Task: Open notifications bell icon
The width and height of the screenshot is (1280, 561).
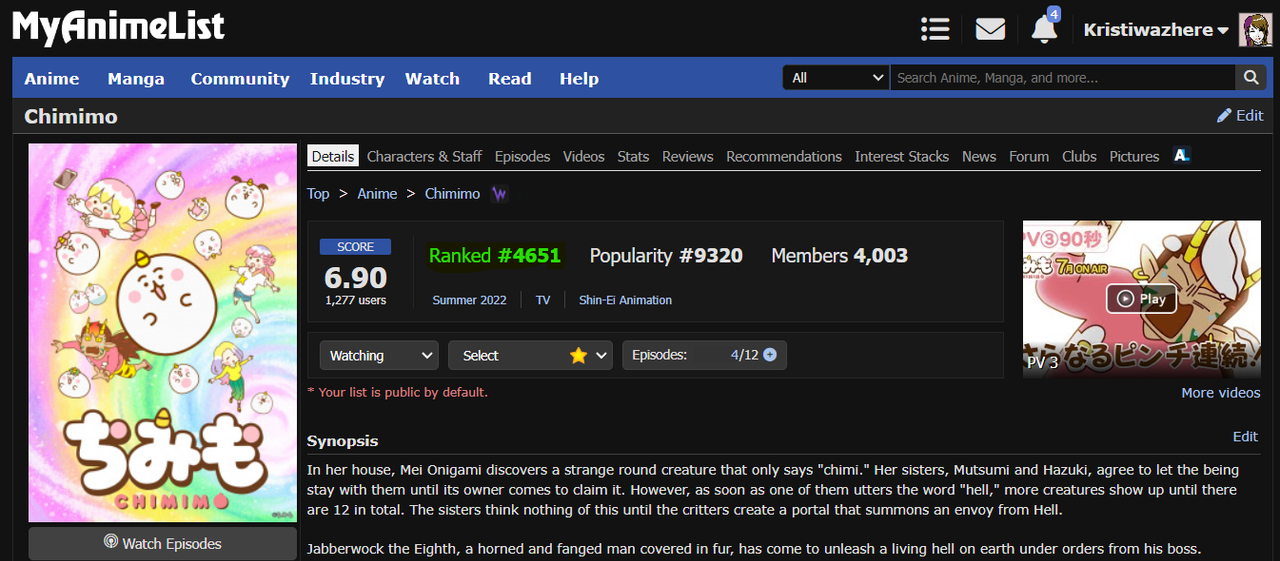Action: tap(1044, 29)
